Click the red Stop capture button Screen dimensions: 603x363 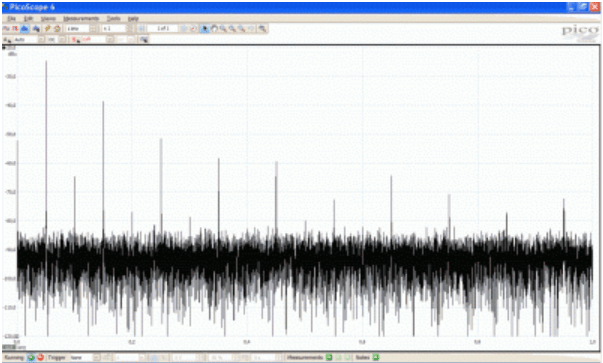pos(40,358)
